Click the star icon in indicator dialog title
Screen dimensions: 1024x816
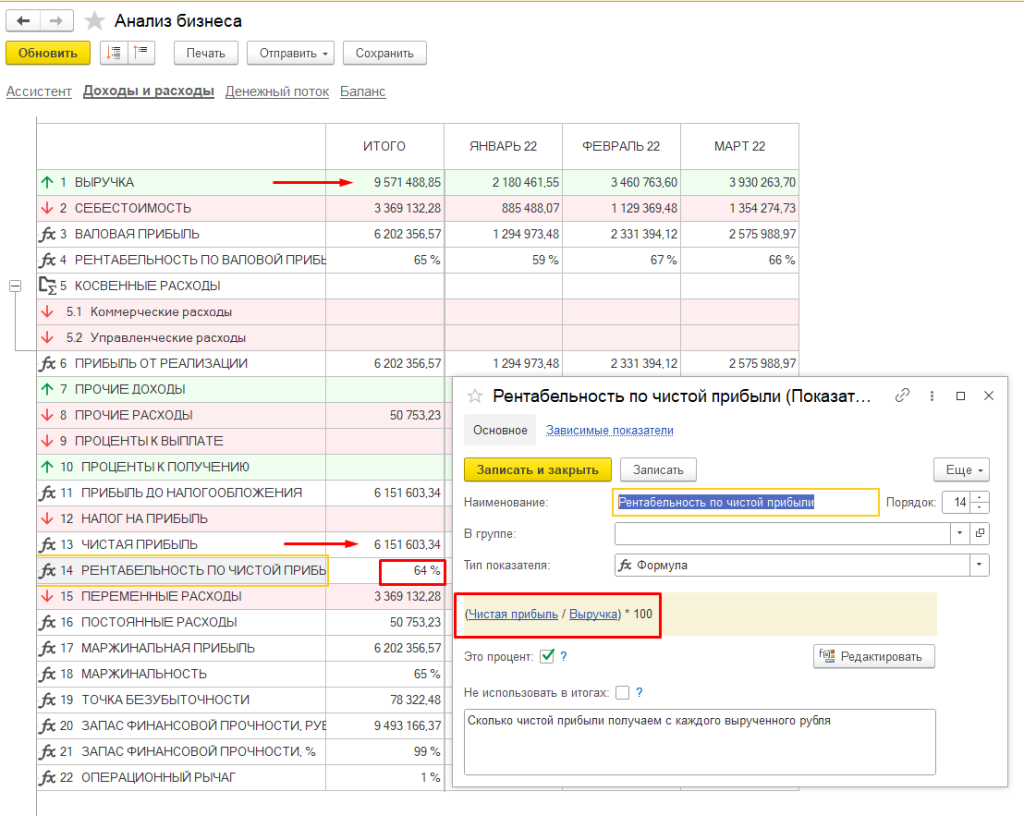click(475, 396)
